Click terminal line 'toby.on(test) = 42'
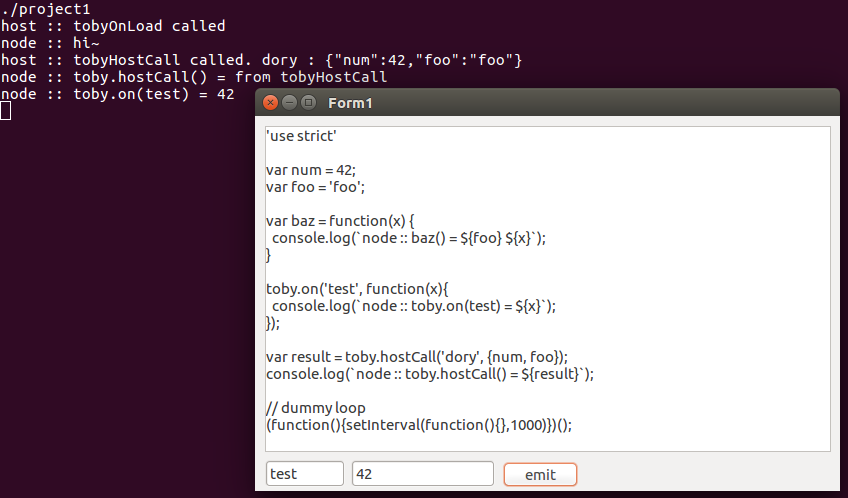The width and height of the screenshot is (848, 498). tap(117, 94)
